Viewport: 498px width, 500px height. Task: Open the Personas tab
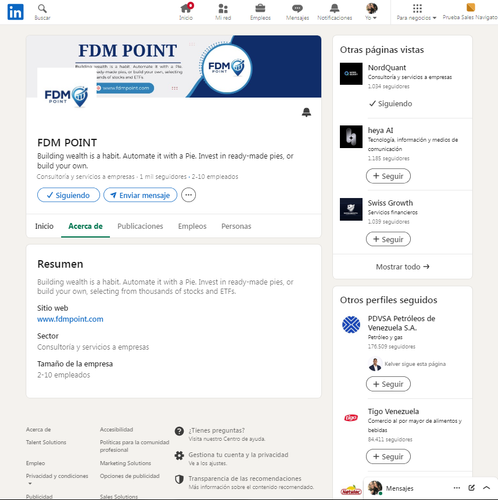236,226
